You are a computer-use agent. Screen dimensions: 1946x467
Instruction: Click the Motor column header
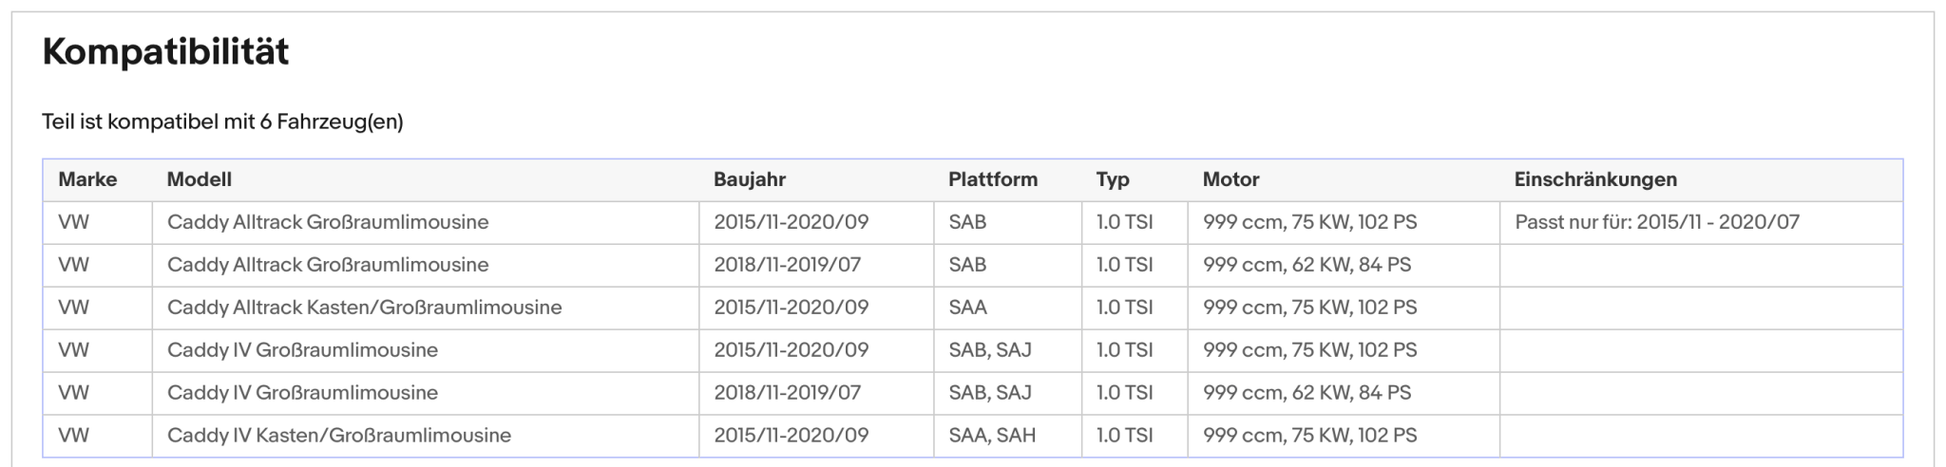point(1230,179)
